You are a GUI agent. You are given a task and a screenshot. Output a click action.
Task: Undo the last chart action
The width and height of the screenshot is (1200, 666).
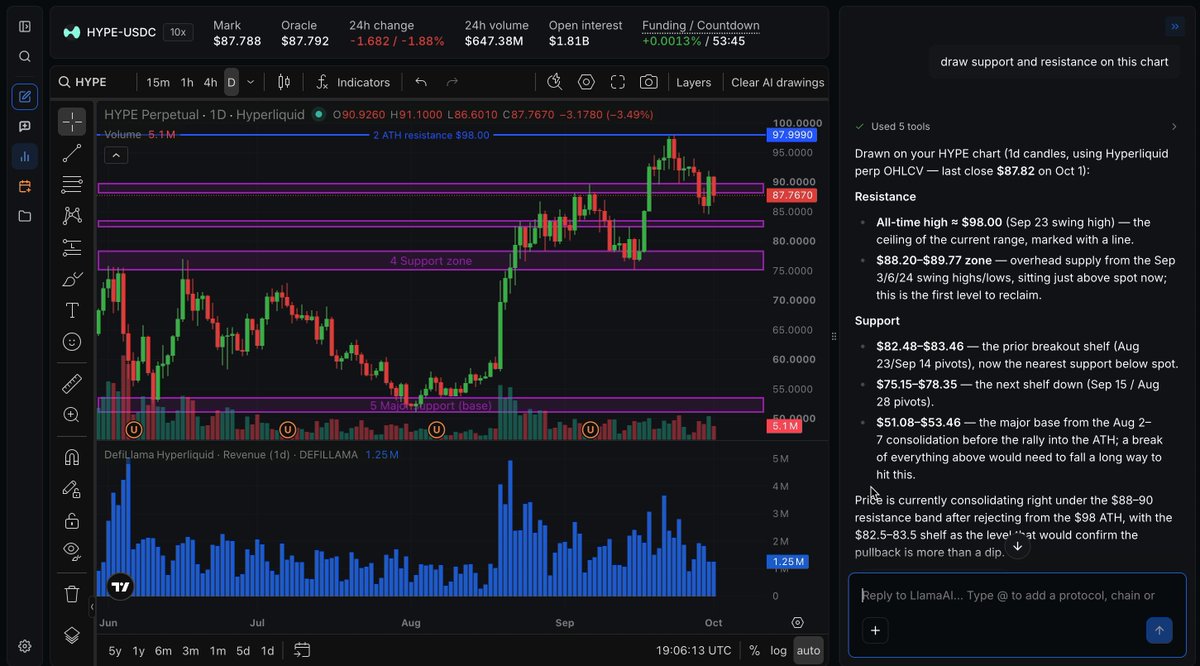point(421,82)
